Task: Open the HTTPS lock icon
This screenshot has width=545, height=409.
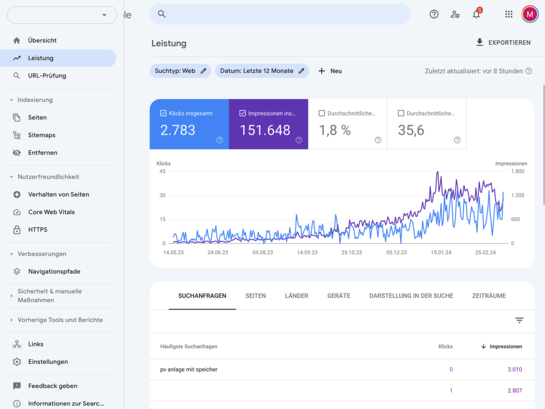Action: pyautogui.click(x=17, y=229)
